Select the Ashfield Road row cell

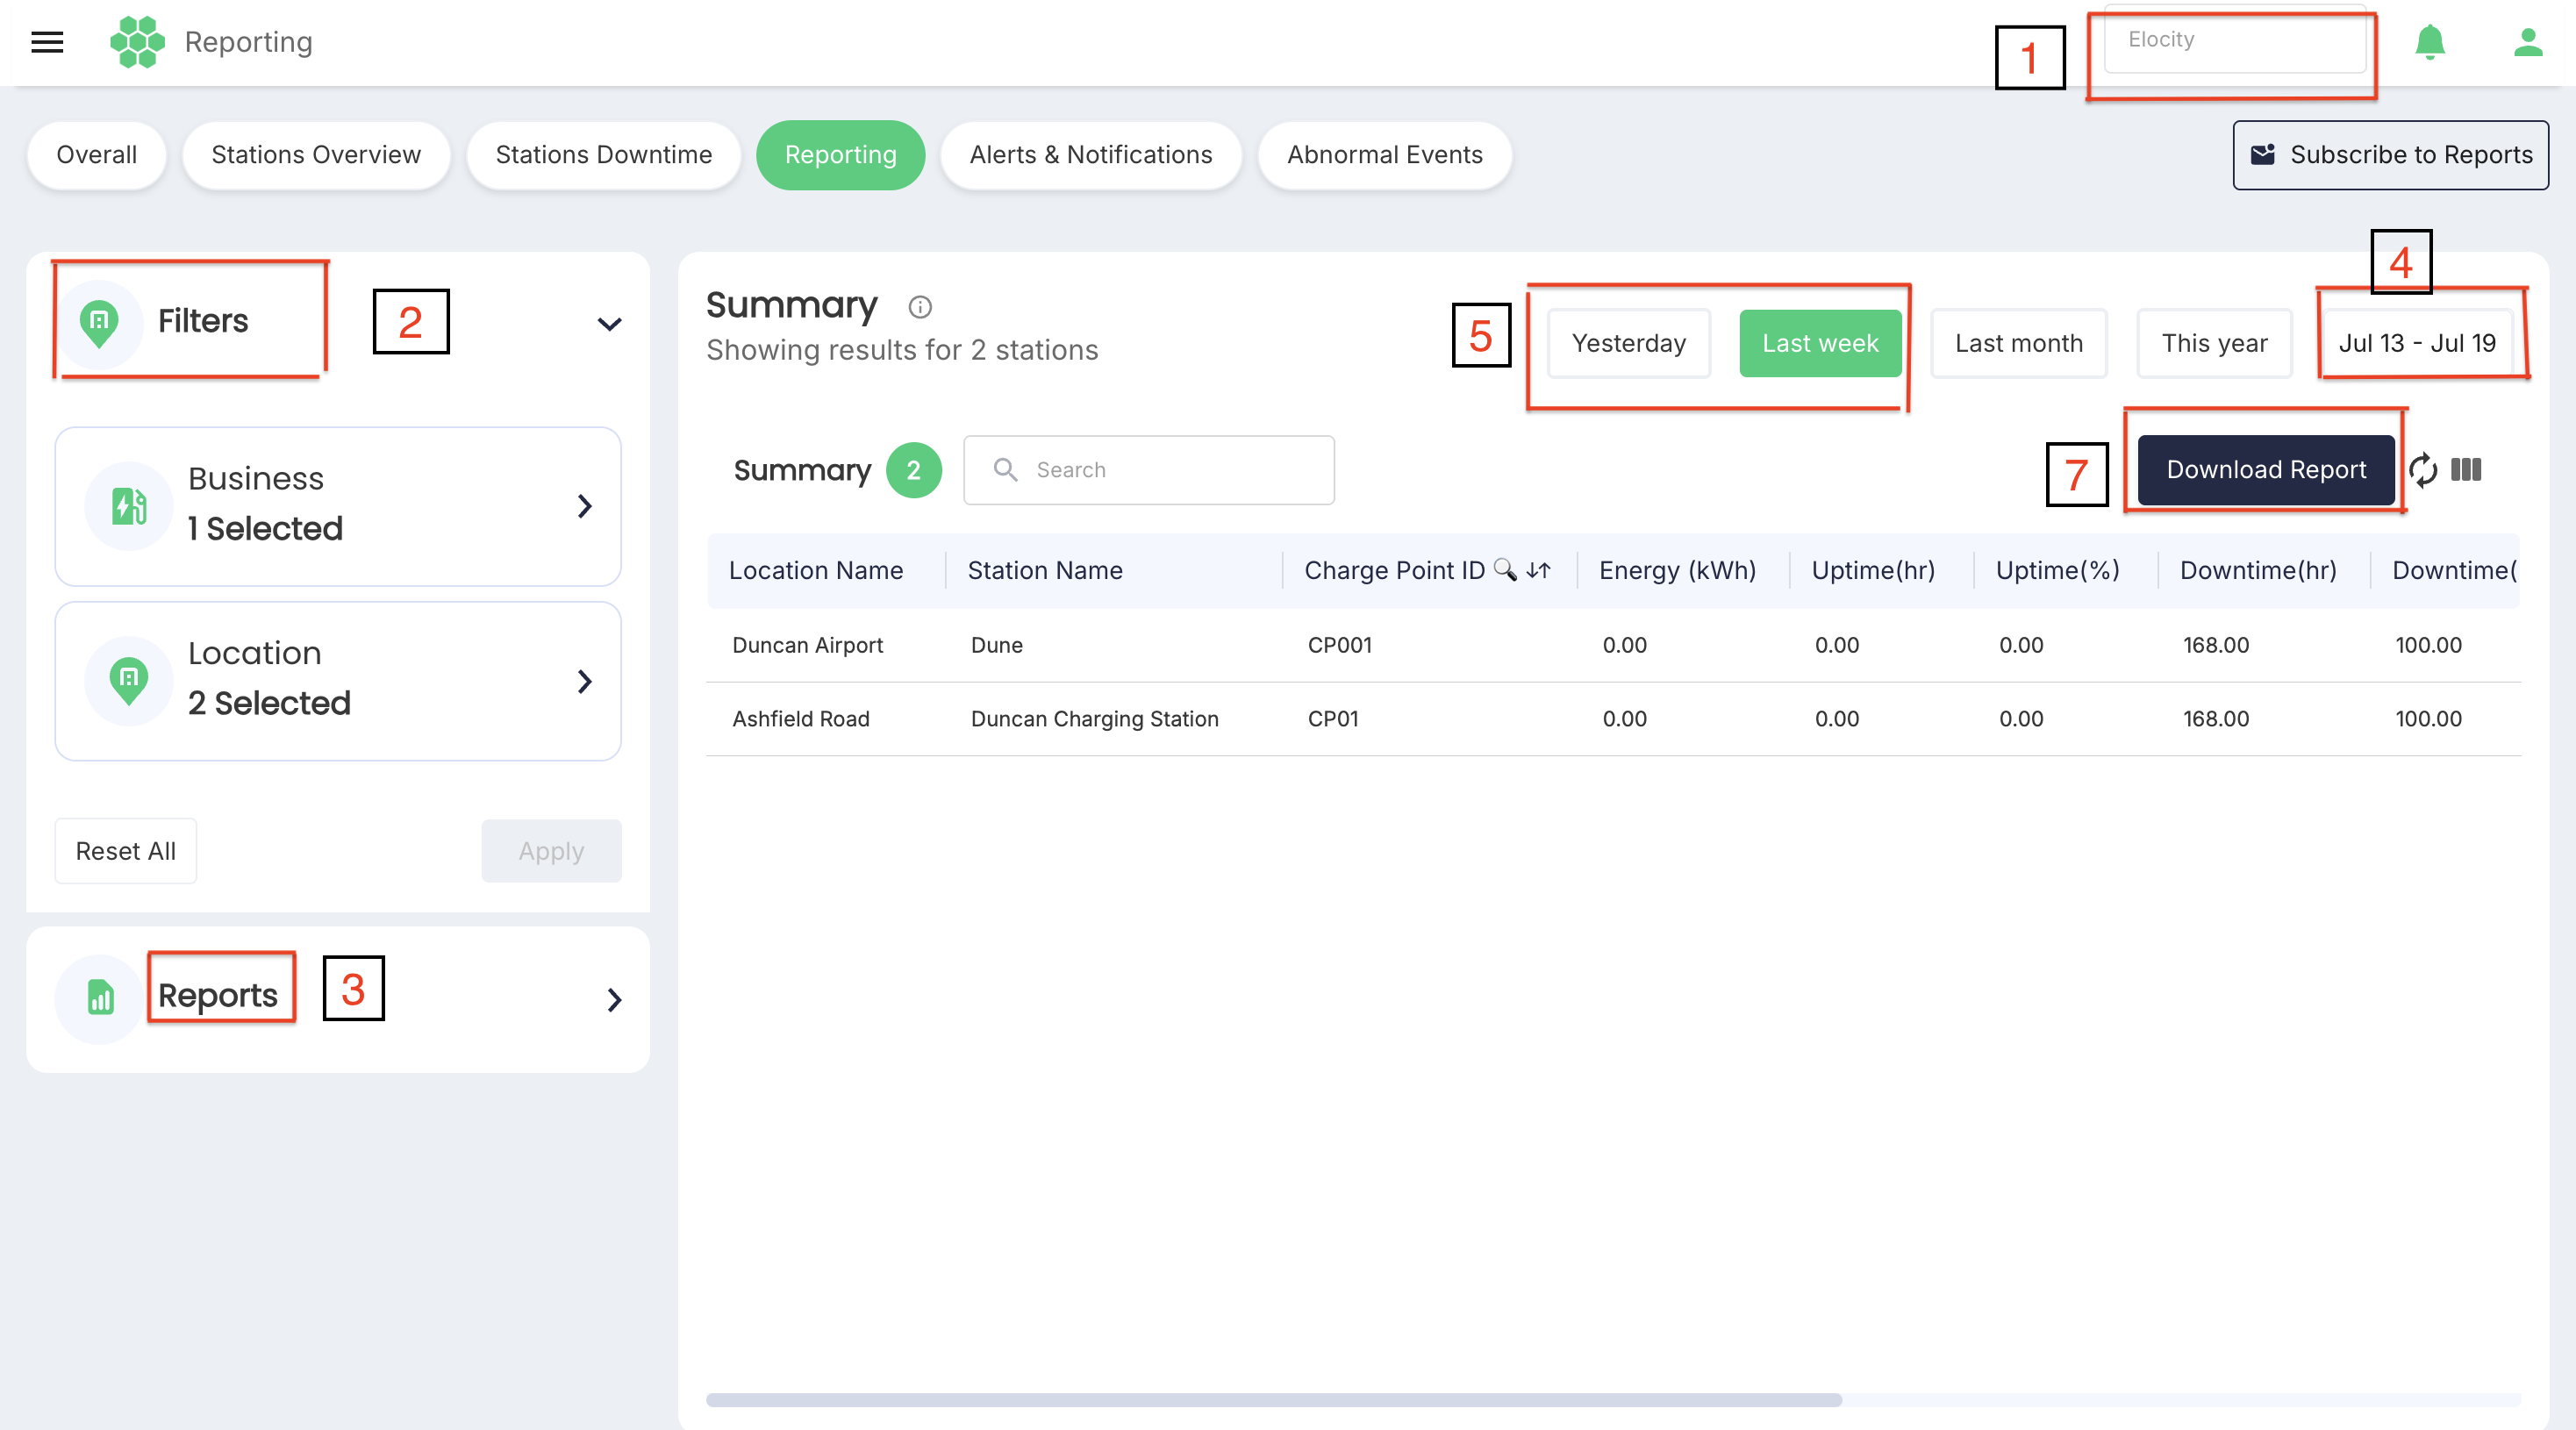click(800, 719)
